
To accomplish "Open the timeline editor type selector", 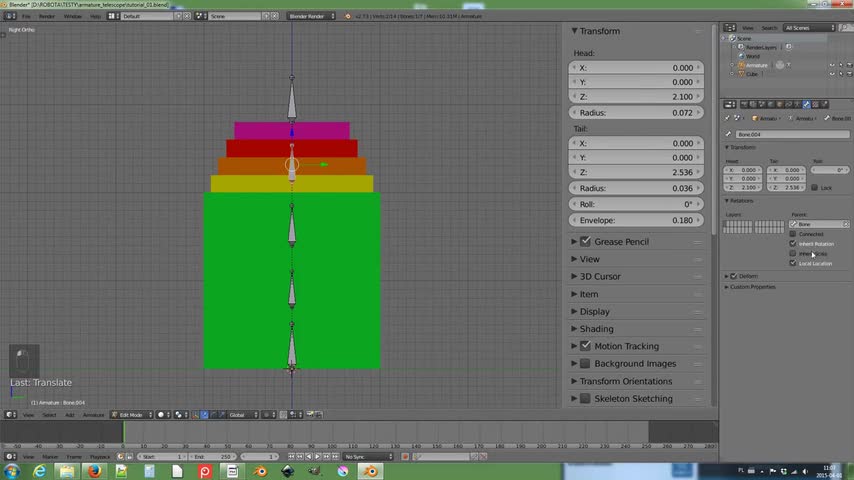I will 10,457.
